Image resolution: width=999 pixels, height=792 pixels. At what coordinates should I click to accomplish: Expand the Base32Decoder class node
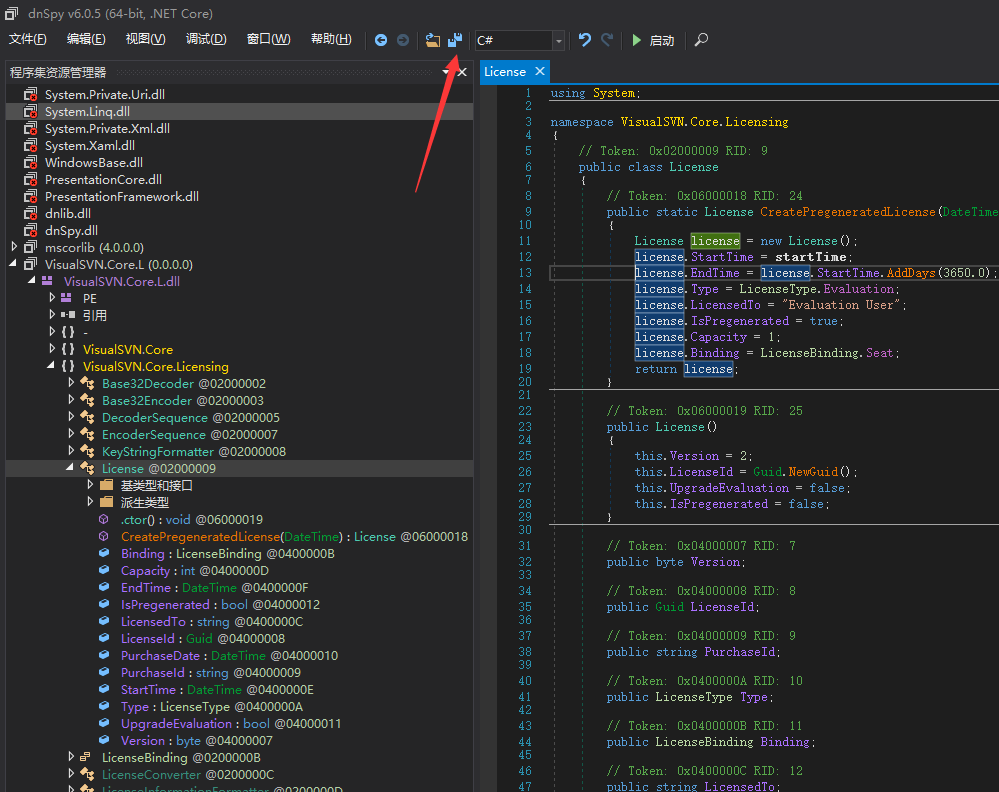[71, 383]
